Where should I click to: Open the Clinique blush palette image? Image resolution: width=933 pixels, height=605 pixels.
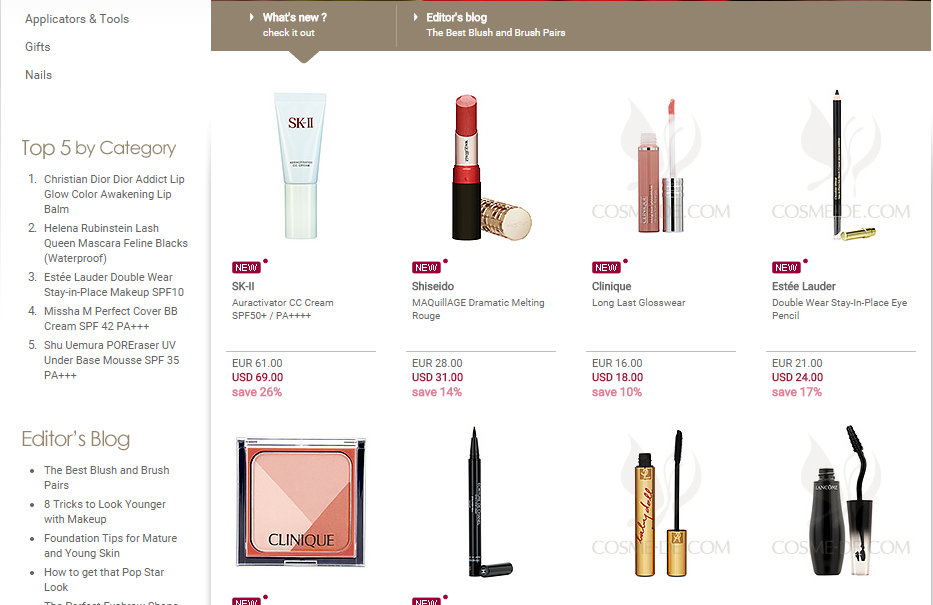point(300,503)
